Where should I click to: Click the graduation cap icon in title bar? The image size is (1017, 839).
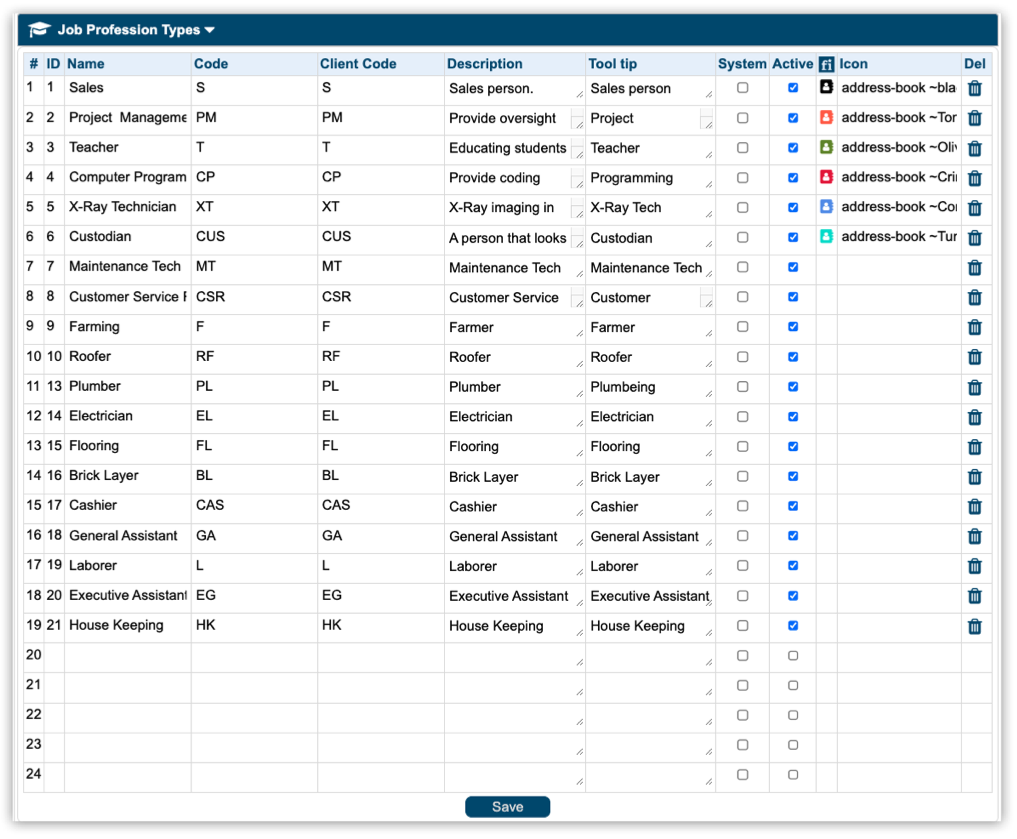[39, 30]
